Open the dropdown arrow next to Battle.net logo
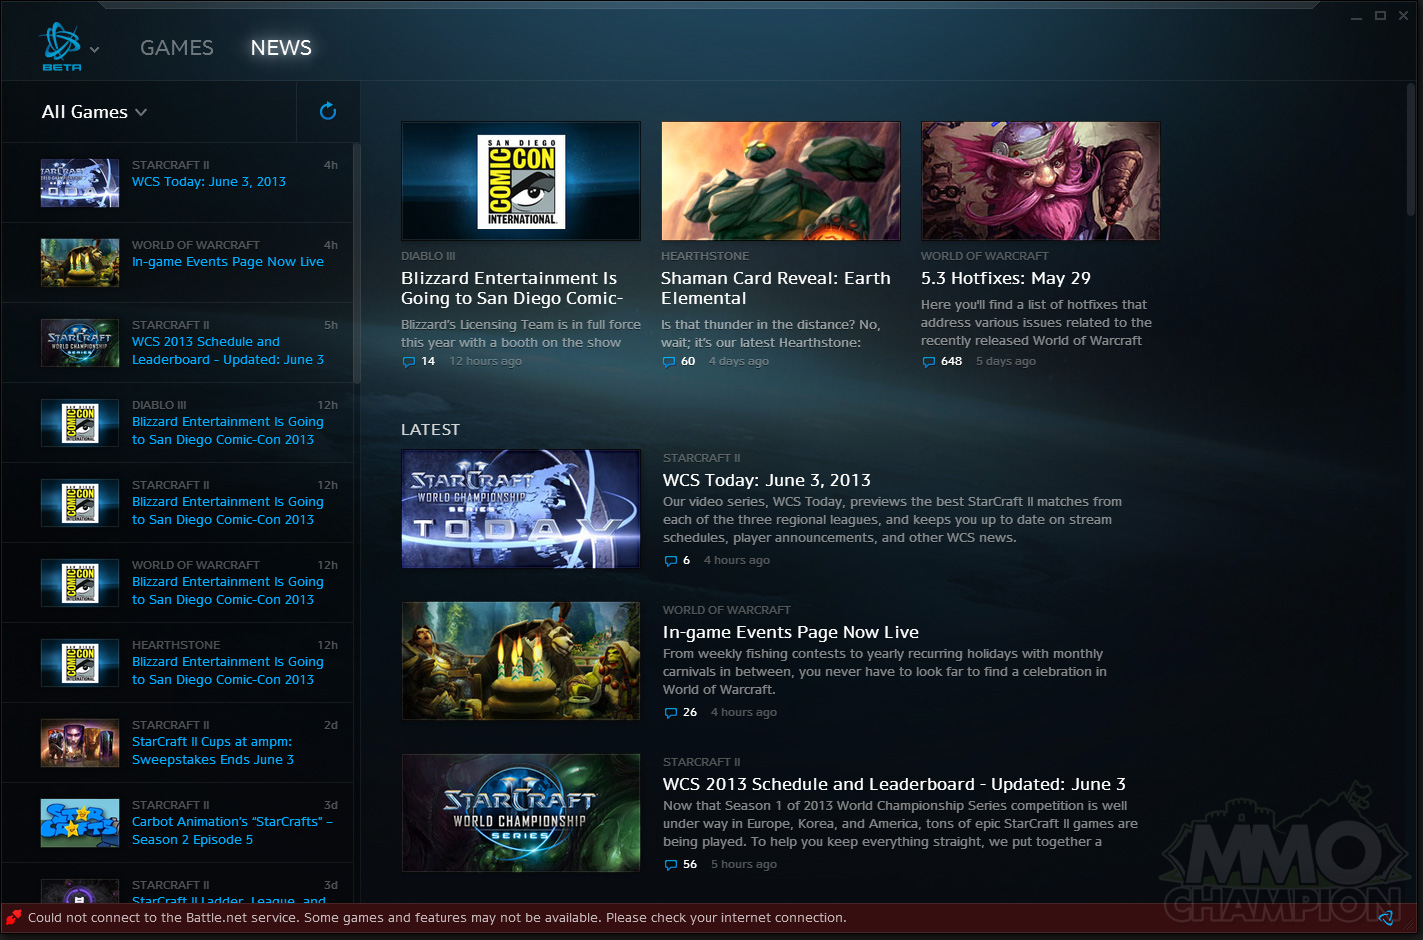1423x940 pixels. [x=95, y=49]
